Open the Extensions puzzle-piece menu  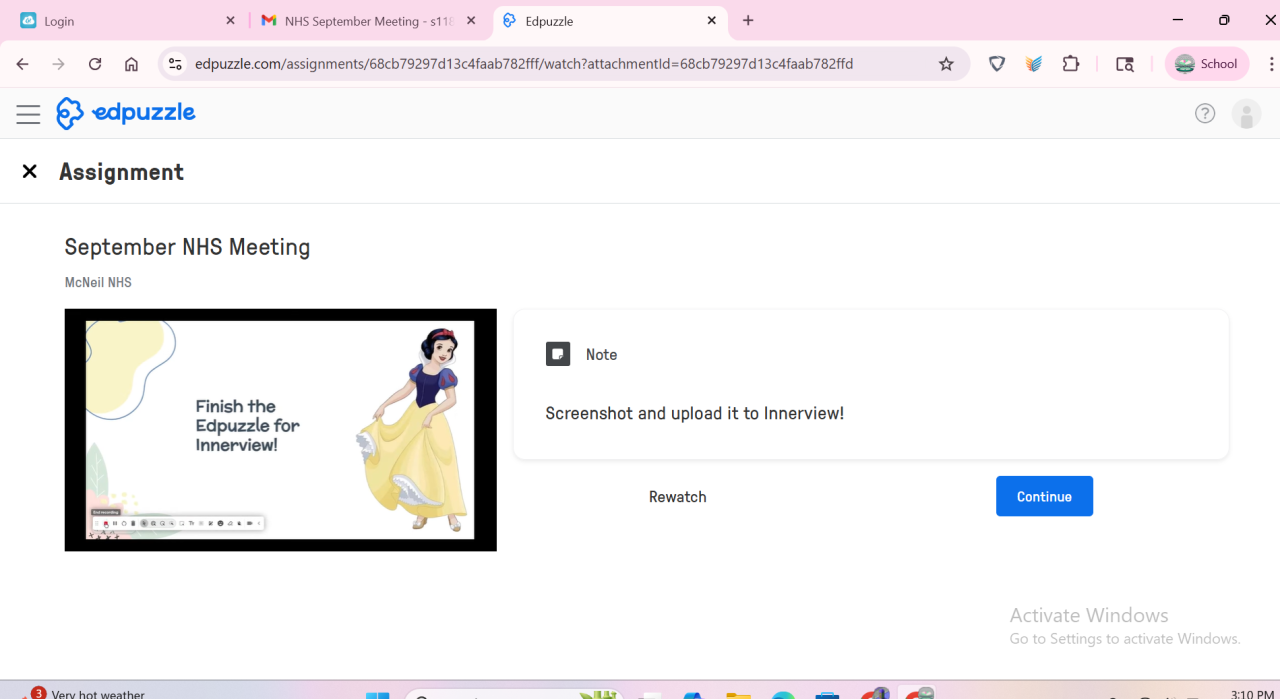click(1071, 64)
